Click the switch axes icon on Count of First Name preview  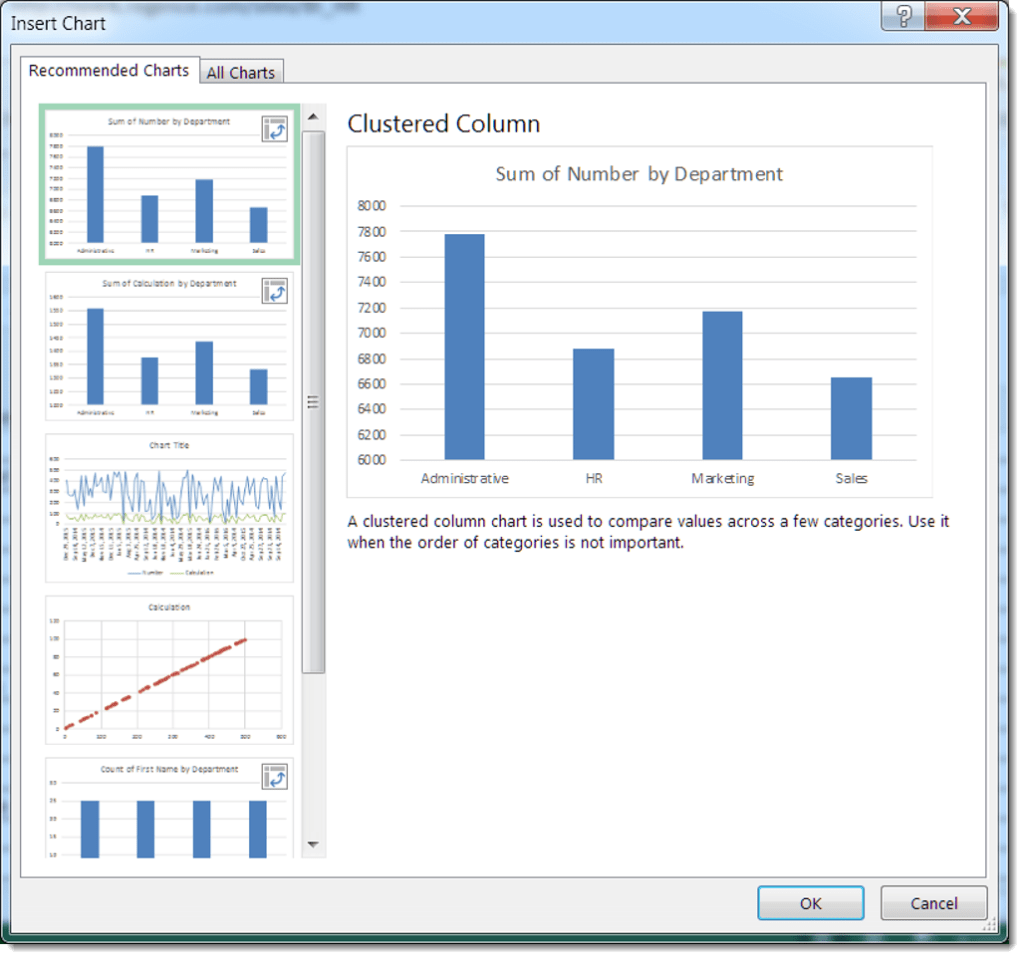click(x=275, y=775)
